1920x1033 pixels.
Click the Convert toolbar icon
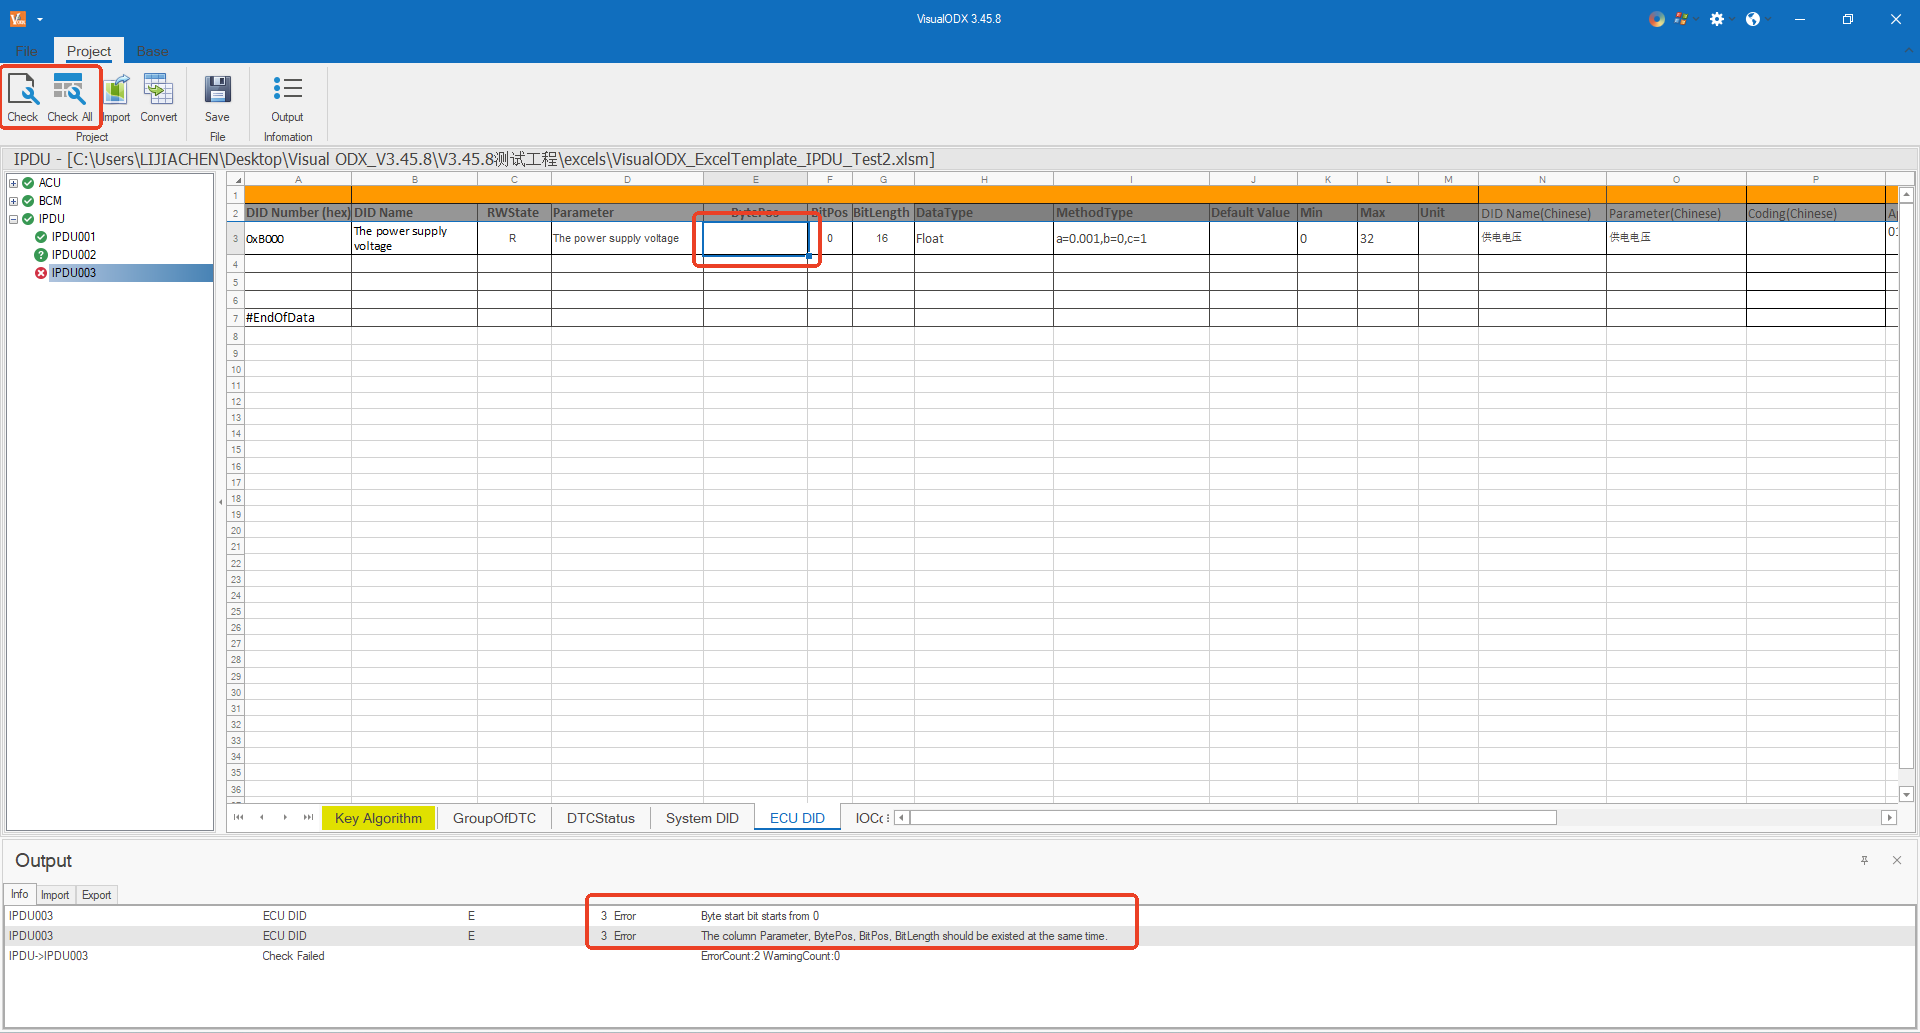point(158,98)
